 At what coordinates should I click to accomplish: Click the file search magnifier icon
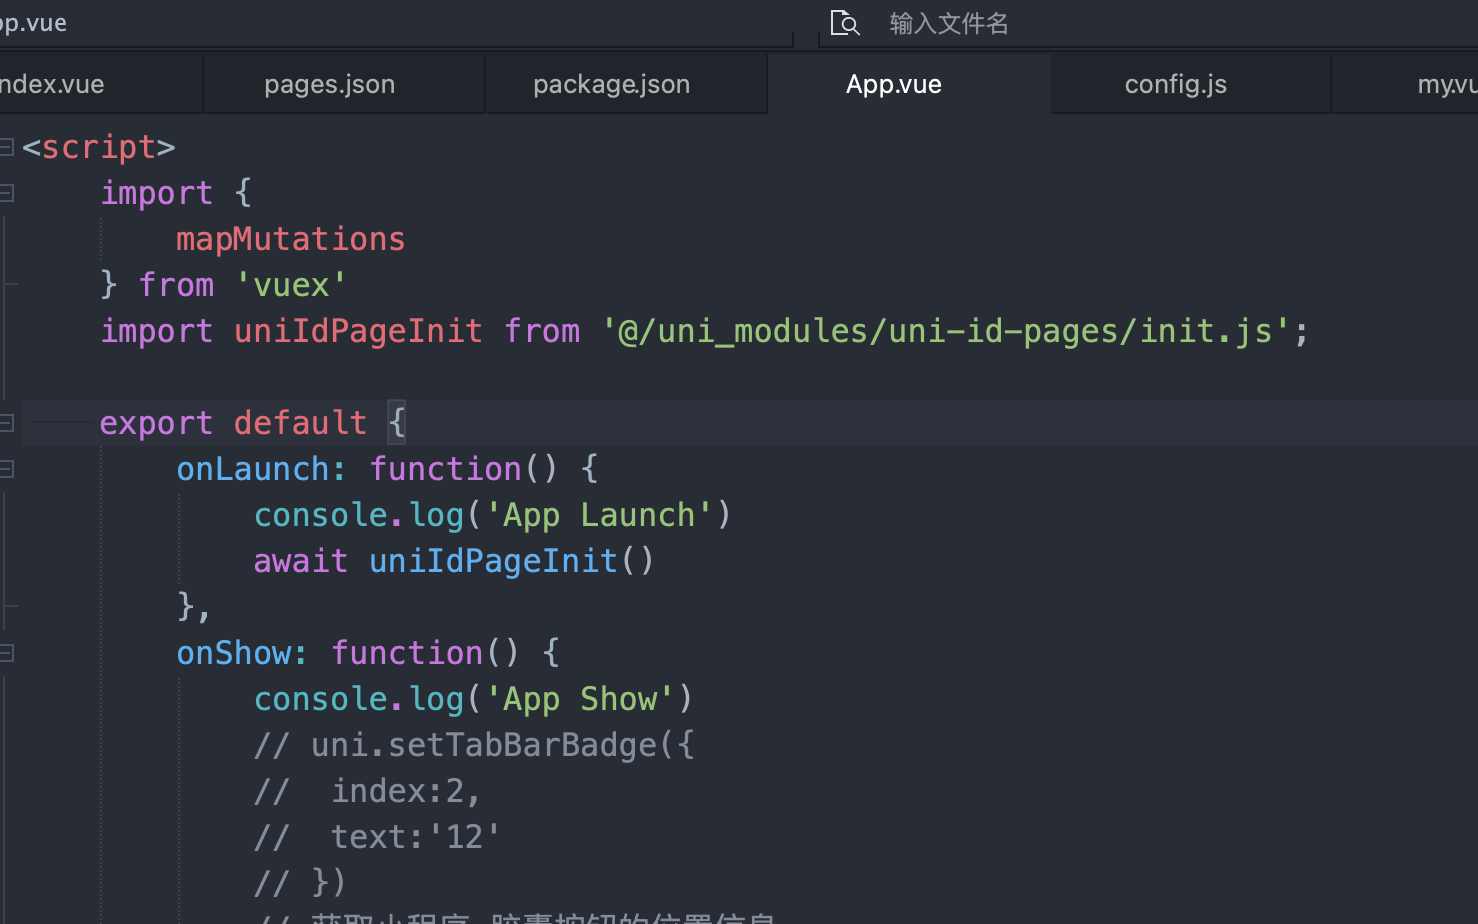coord(845,23)
